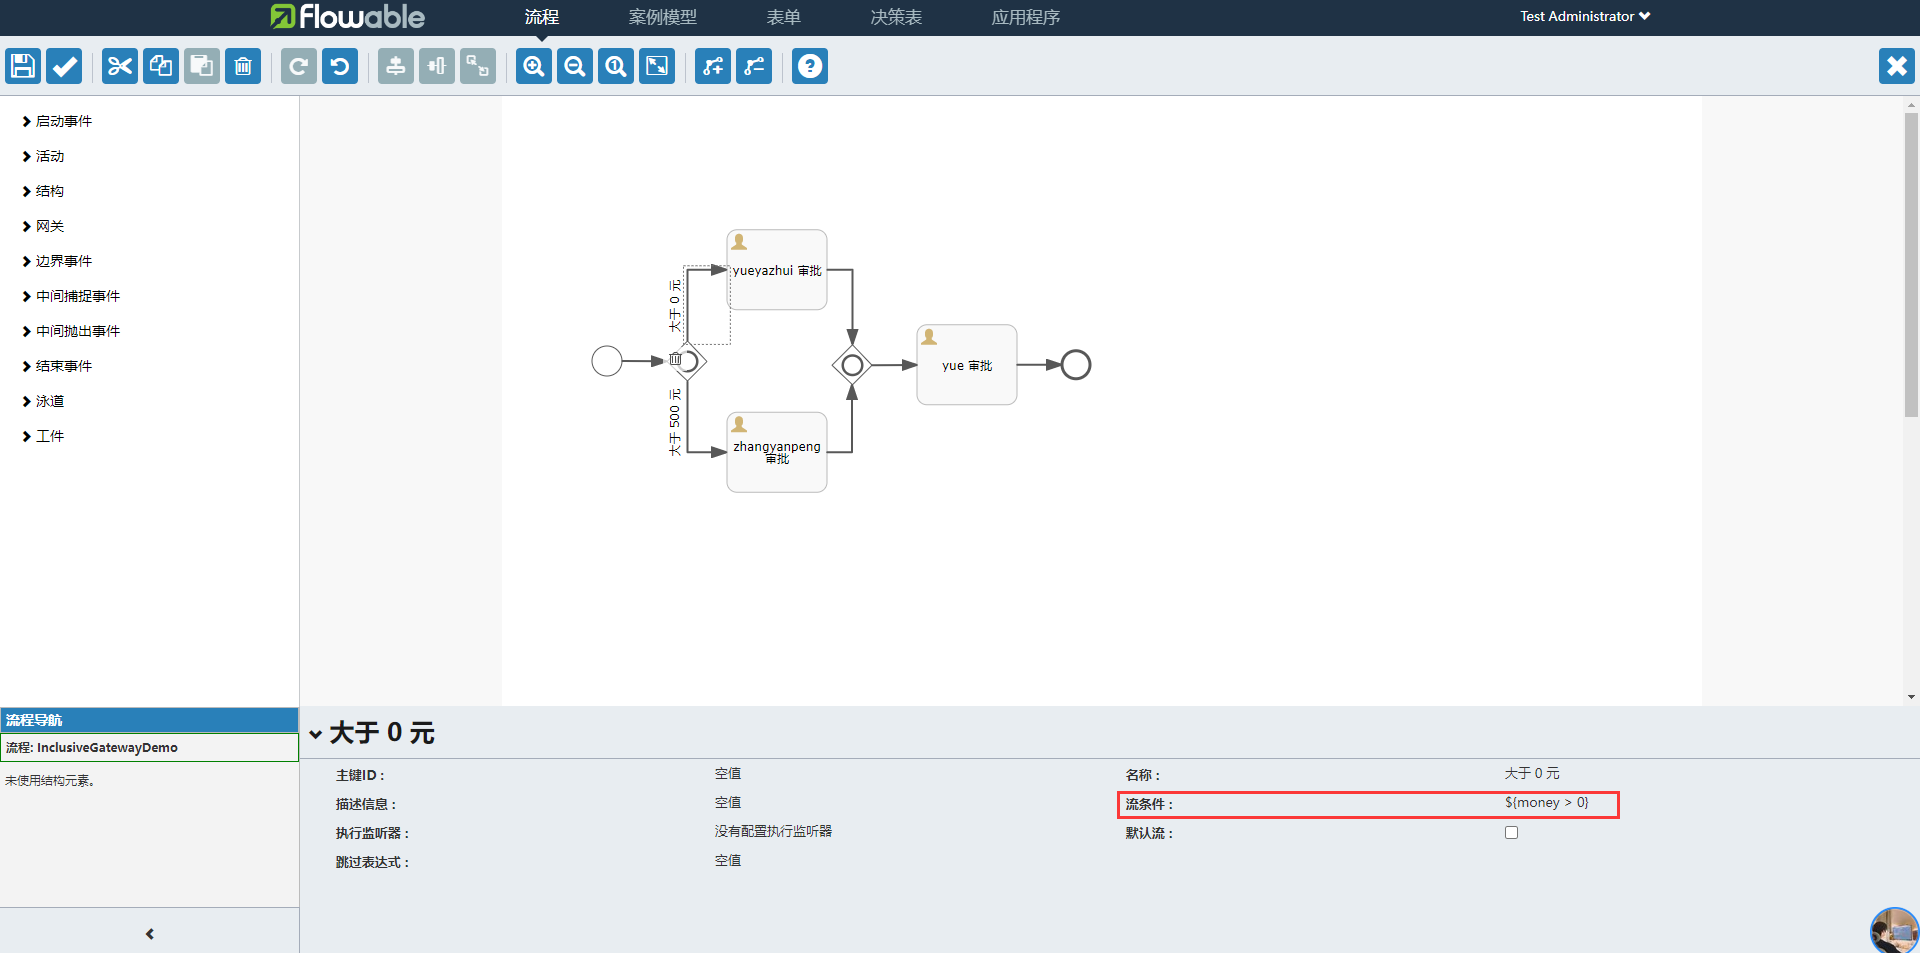Edit the 流条件 value ${money > 0}

coord(1546,803)
